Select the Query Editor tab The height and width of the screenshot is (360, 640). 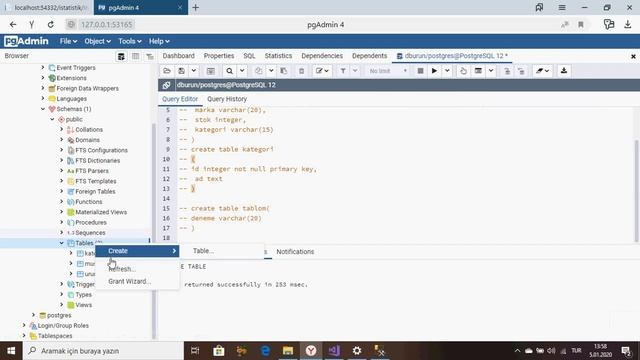tap(180, 99)
